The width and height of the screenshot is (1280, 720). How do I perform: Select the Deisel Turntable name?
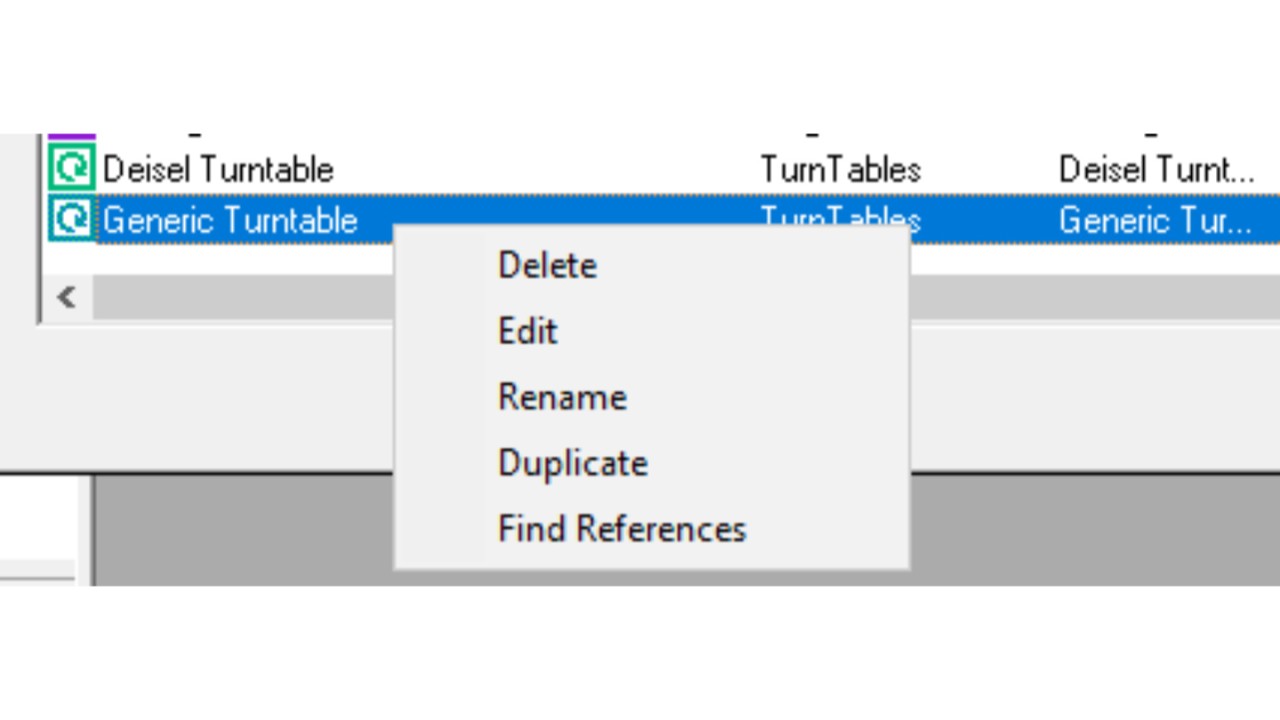(218, 169)
